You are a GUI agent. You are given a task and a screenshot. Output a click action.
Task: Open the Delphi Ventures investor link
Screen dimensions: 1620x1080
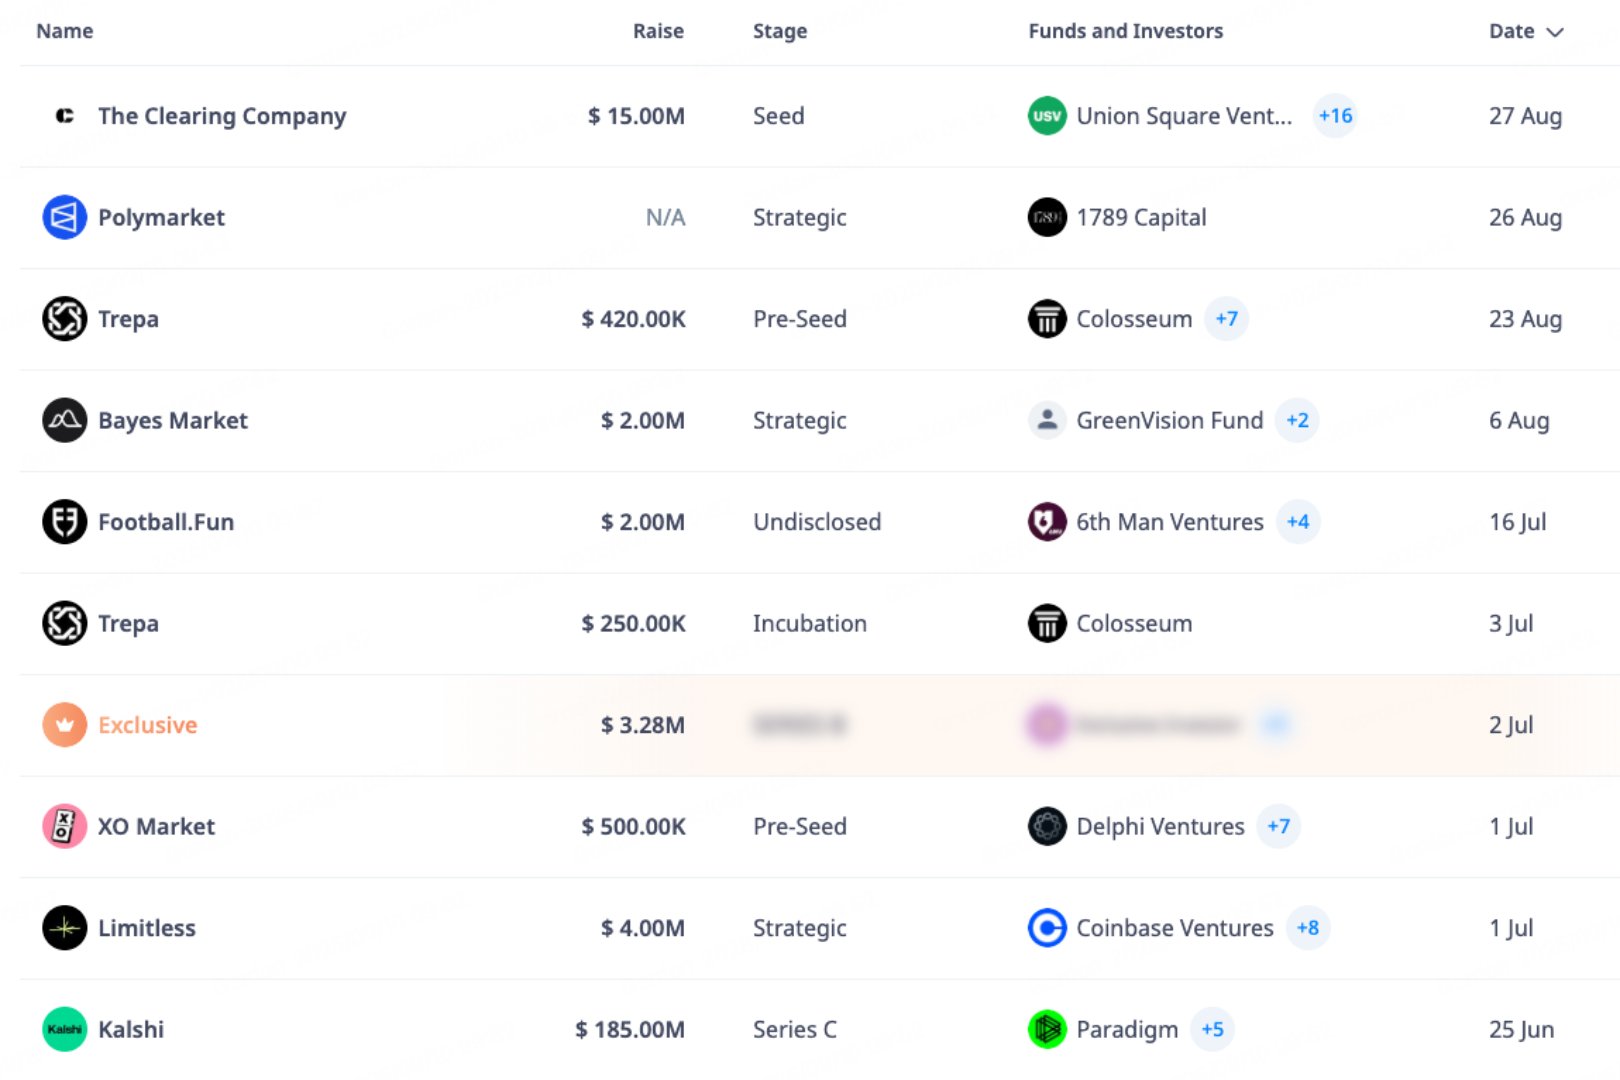1160,826
